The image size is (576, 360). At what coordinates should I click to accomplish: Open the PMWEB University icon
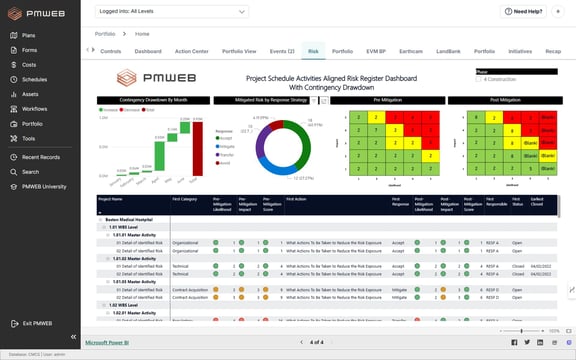click(14, 187)
